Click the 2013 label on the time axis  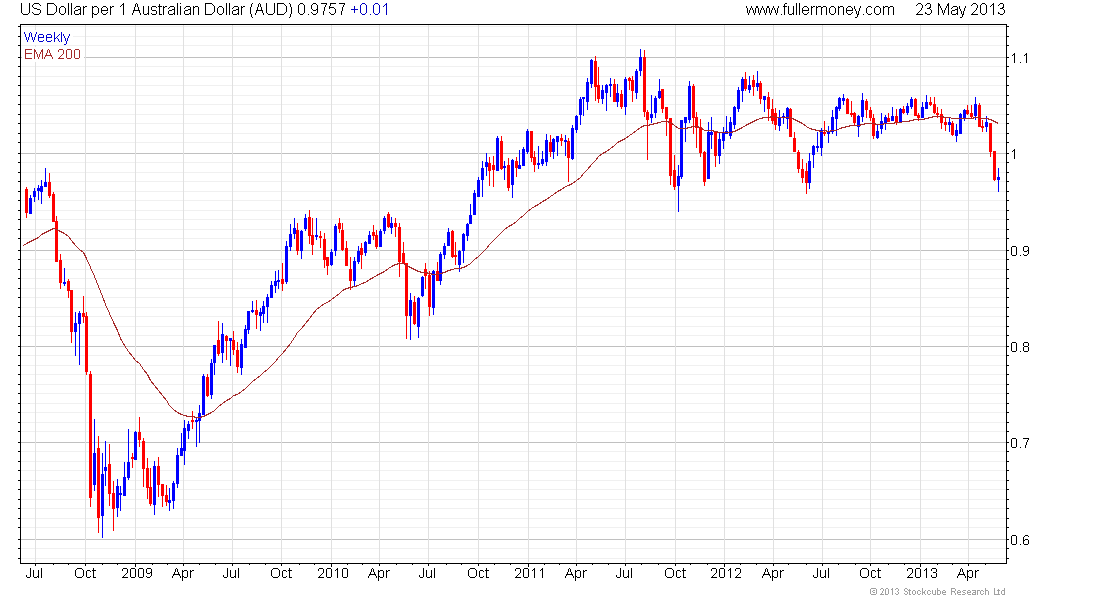click(922, 573)
